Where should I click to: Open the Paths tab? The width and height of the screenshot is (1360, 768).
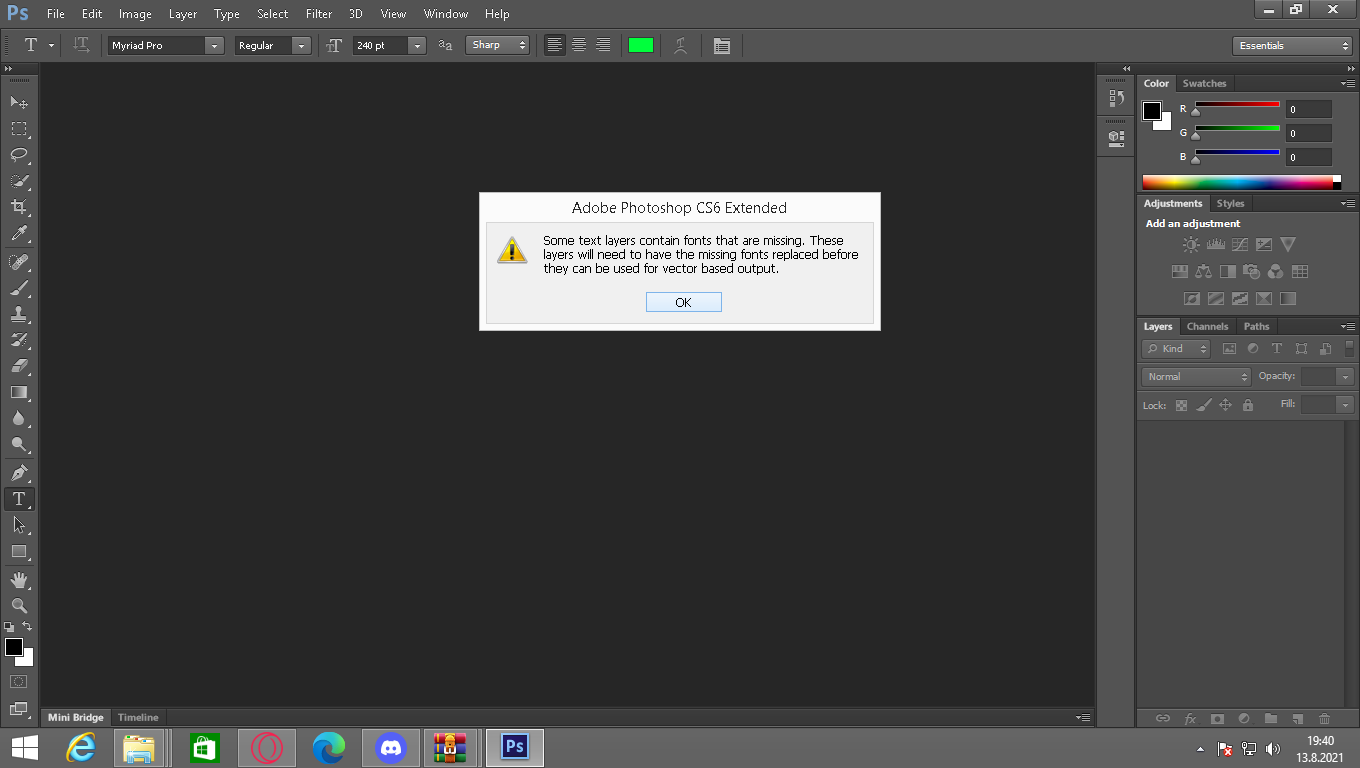(1256, 326)
